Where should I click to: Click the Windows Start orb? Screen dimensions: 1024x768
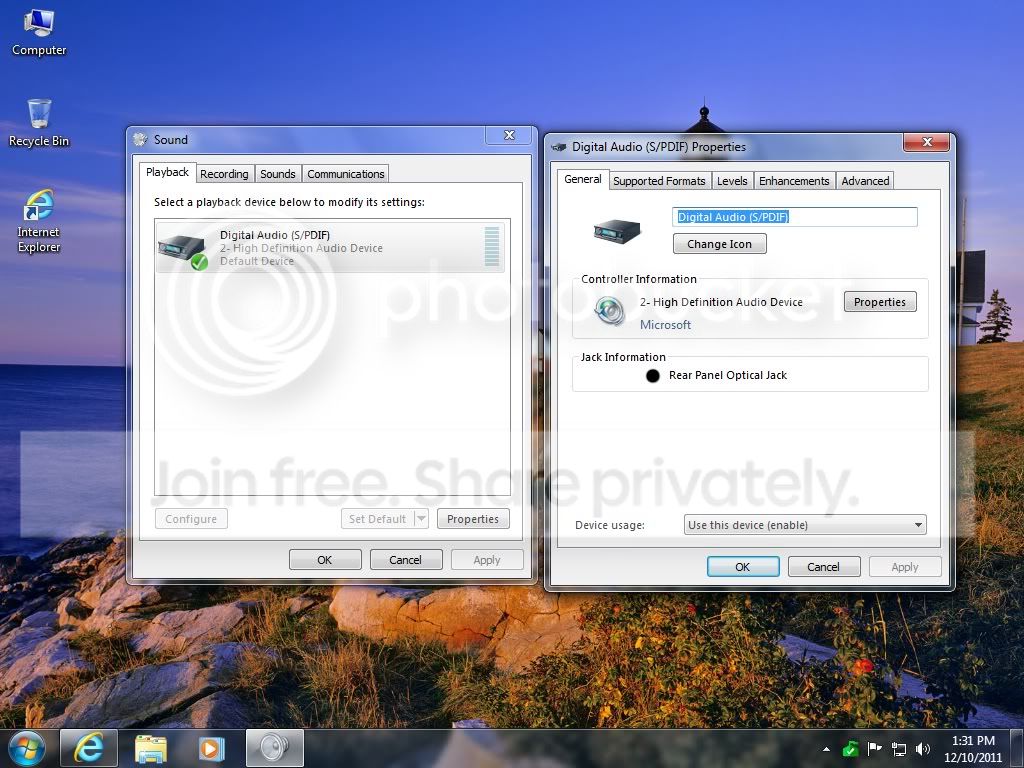coord(26,748)
